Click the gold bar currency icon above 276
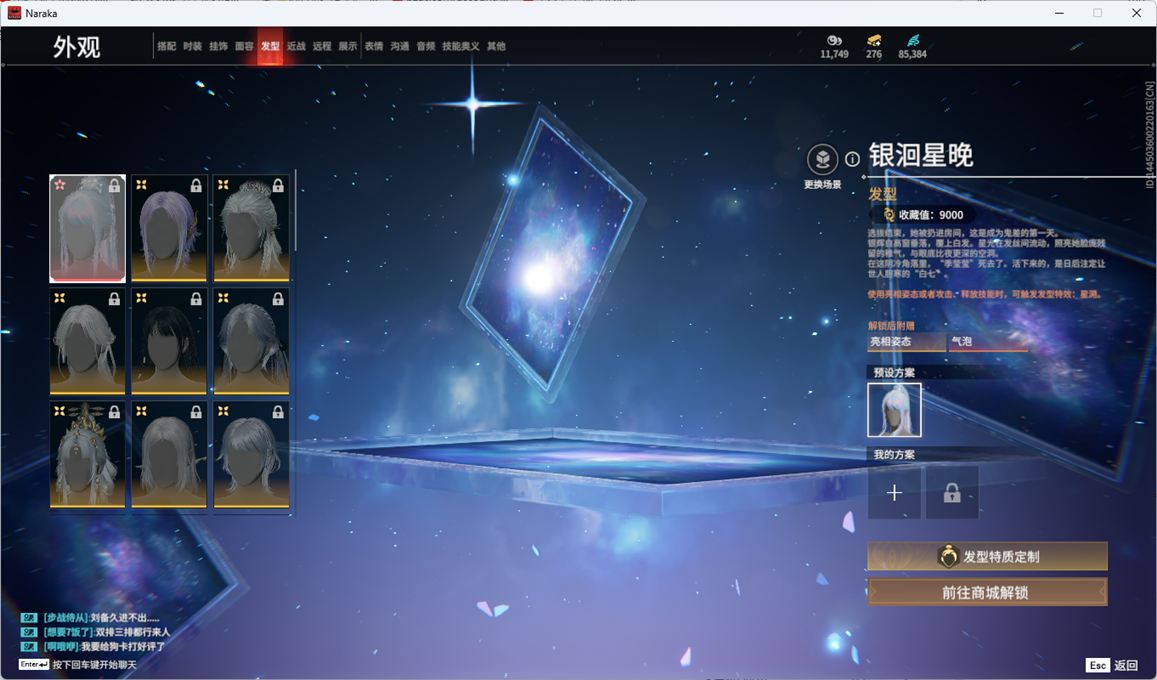The image size is (1157, 680). pos(874,40)
